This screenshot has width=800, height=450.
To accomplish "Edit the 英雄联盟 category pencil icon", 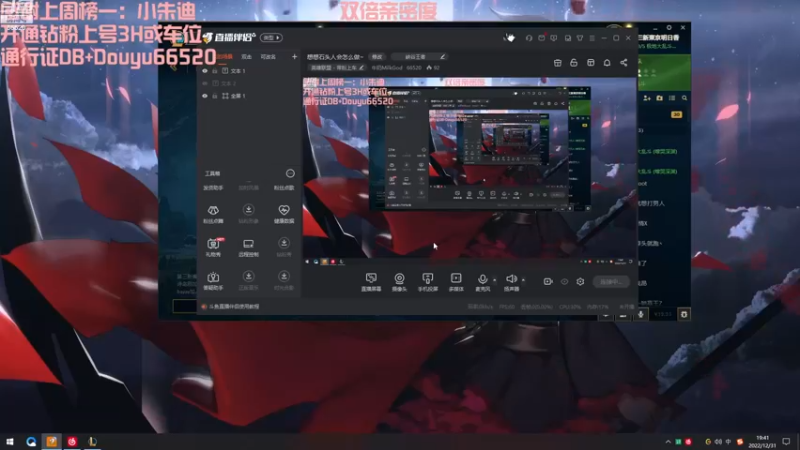I will tap(361, 67).
